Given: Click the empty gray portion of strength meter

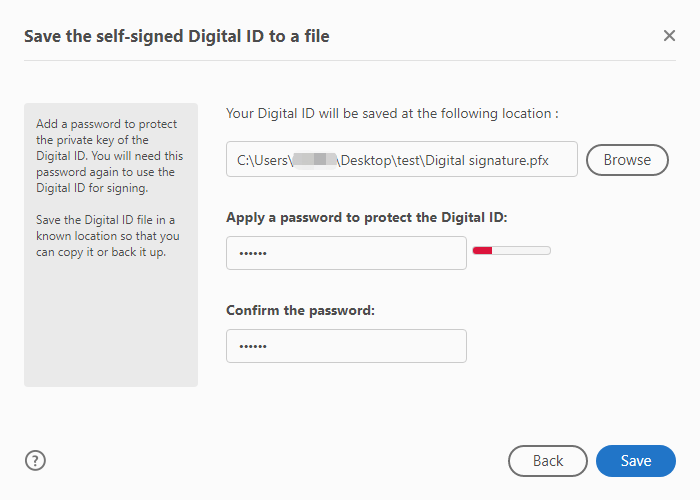Looking at the screenshot, I should click(x=521, y=250).
